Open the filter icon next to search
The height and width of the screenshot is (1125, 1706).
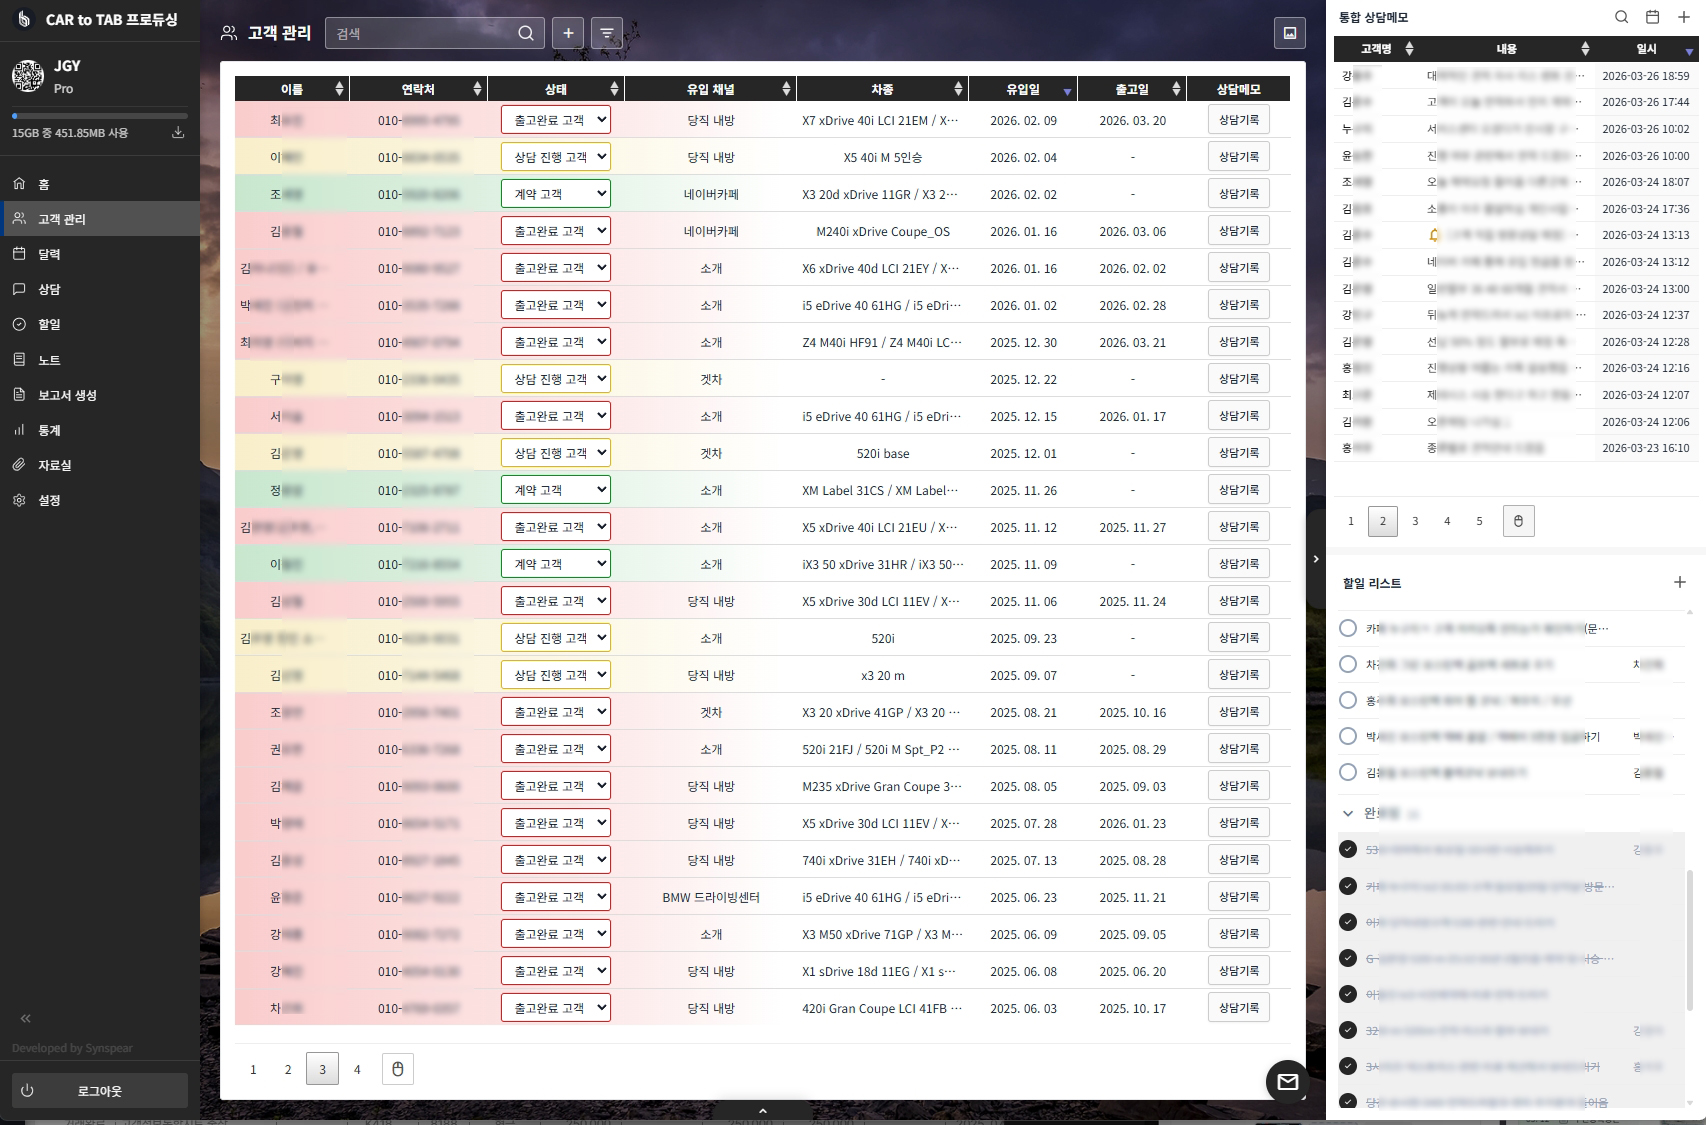pos(606,33)
